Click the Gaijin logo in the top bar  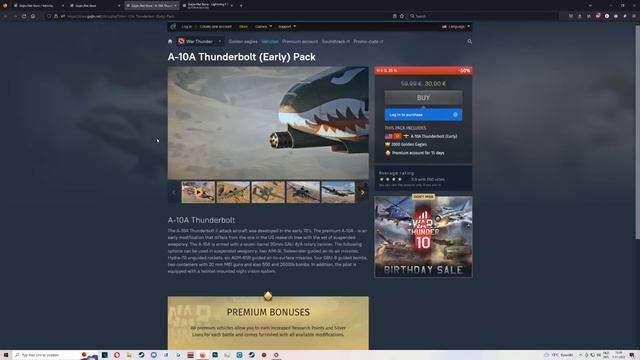click(x=173, y=27)
